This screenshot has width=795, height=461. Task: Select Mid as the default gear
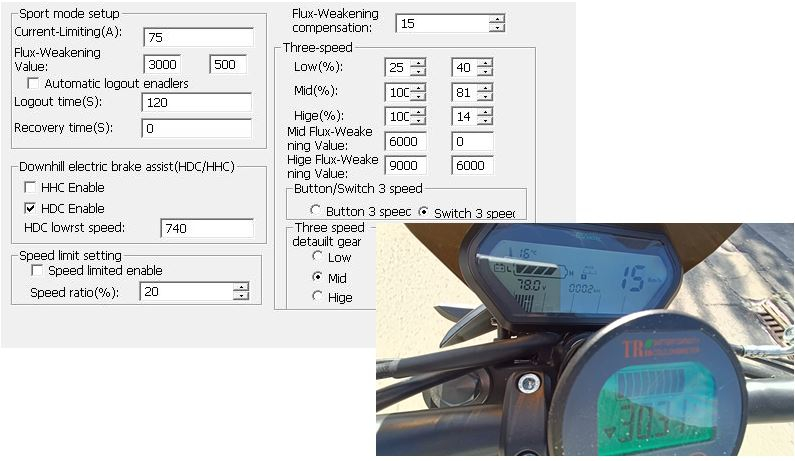click(x=318, y=277)
